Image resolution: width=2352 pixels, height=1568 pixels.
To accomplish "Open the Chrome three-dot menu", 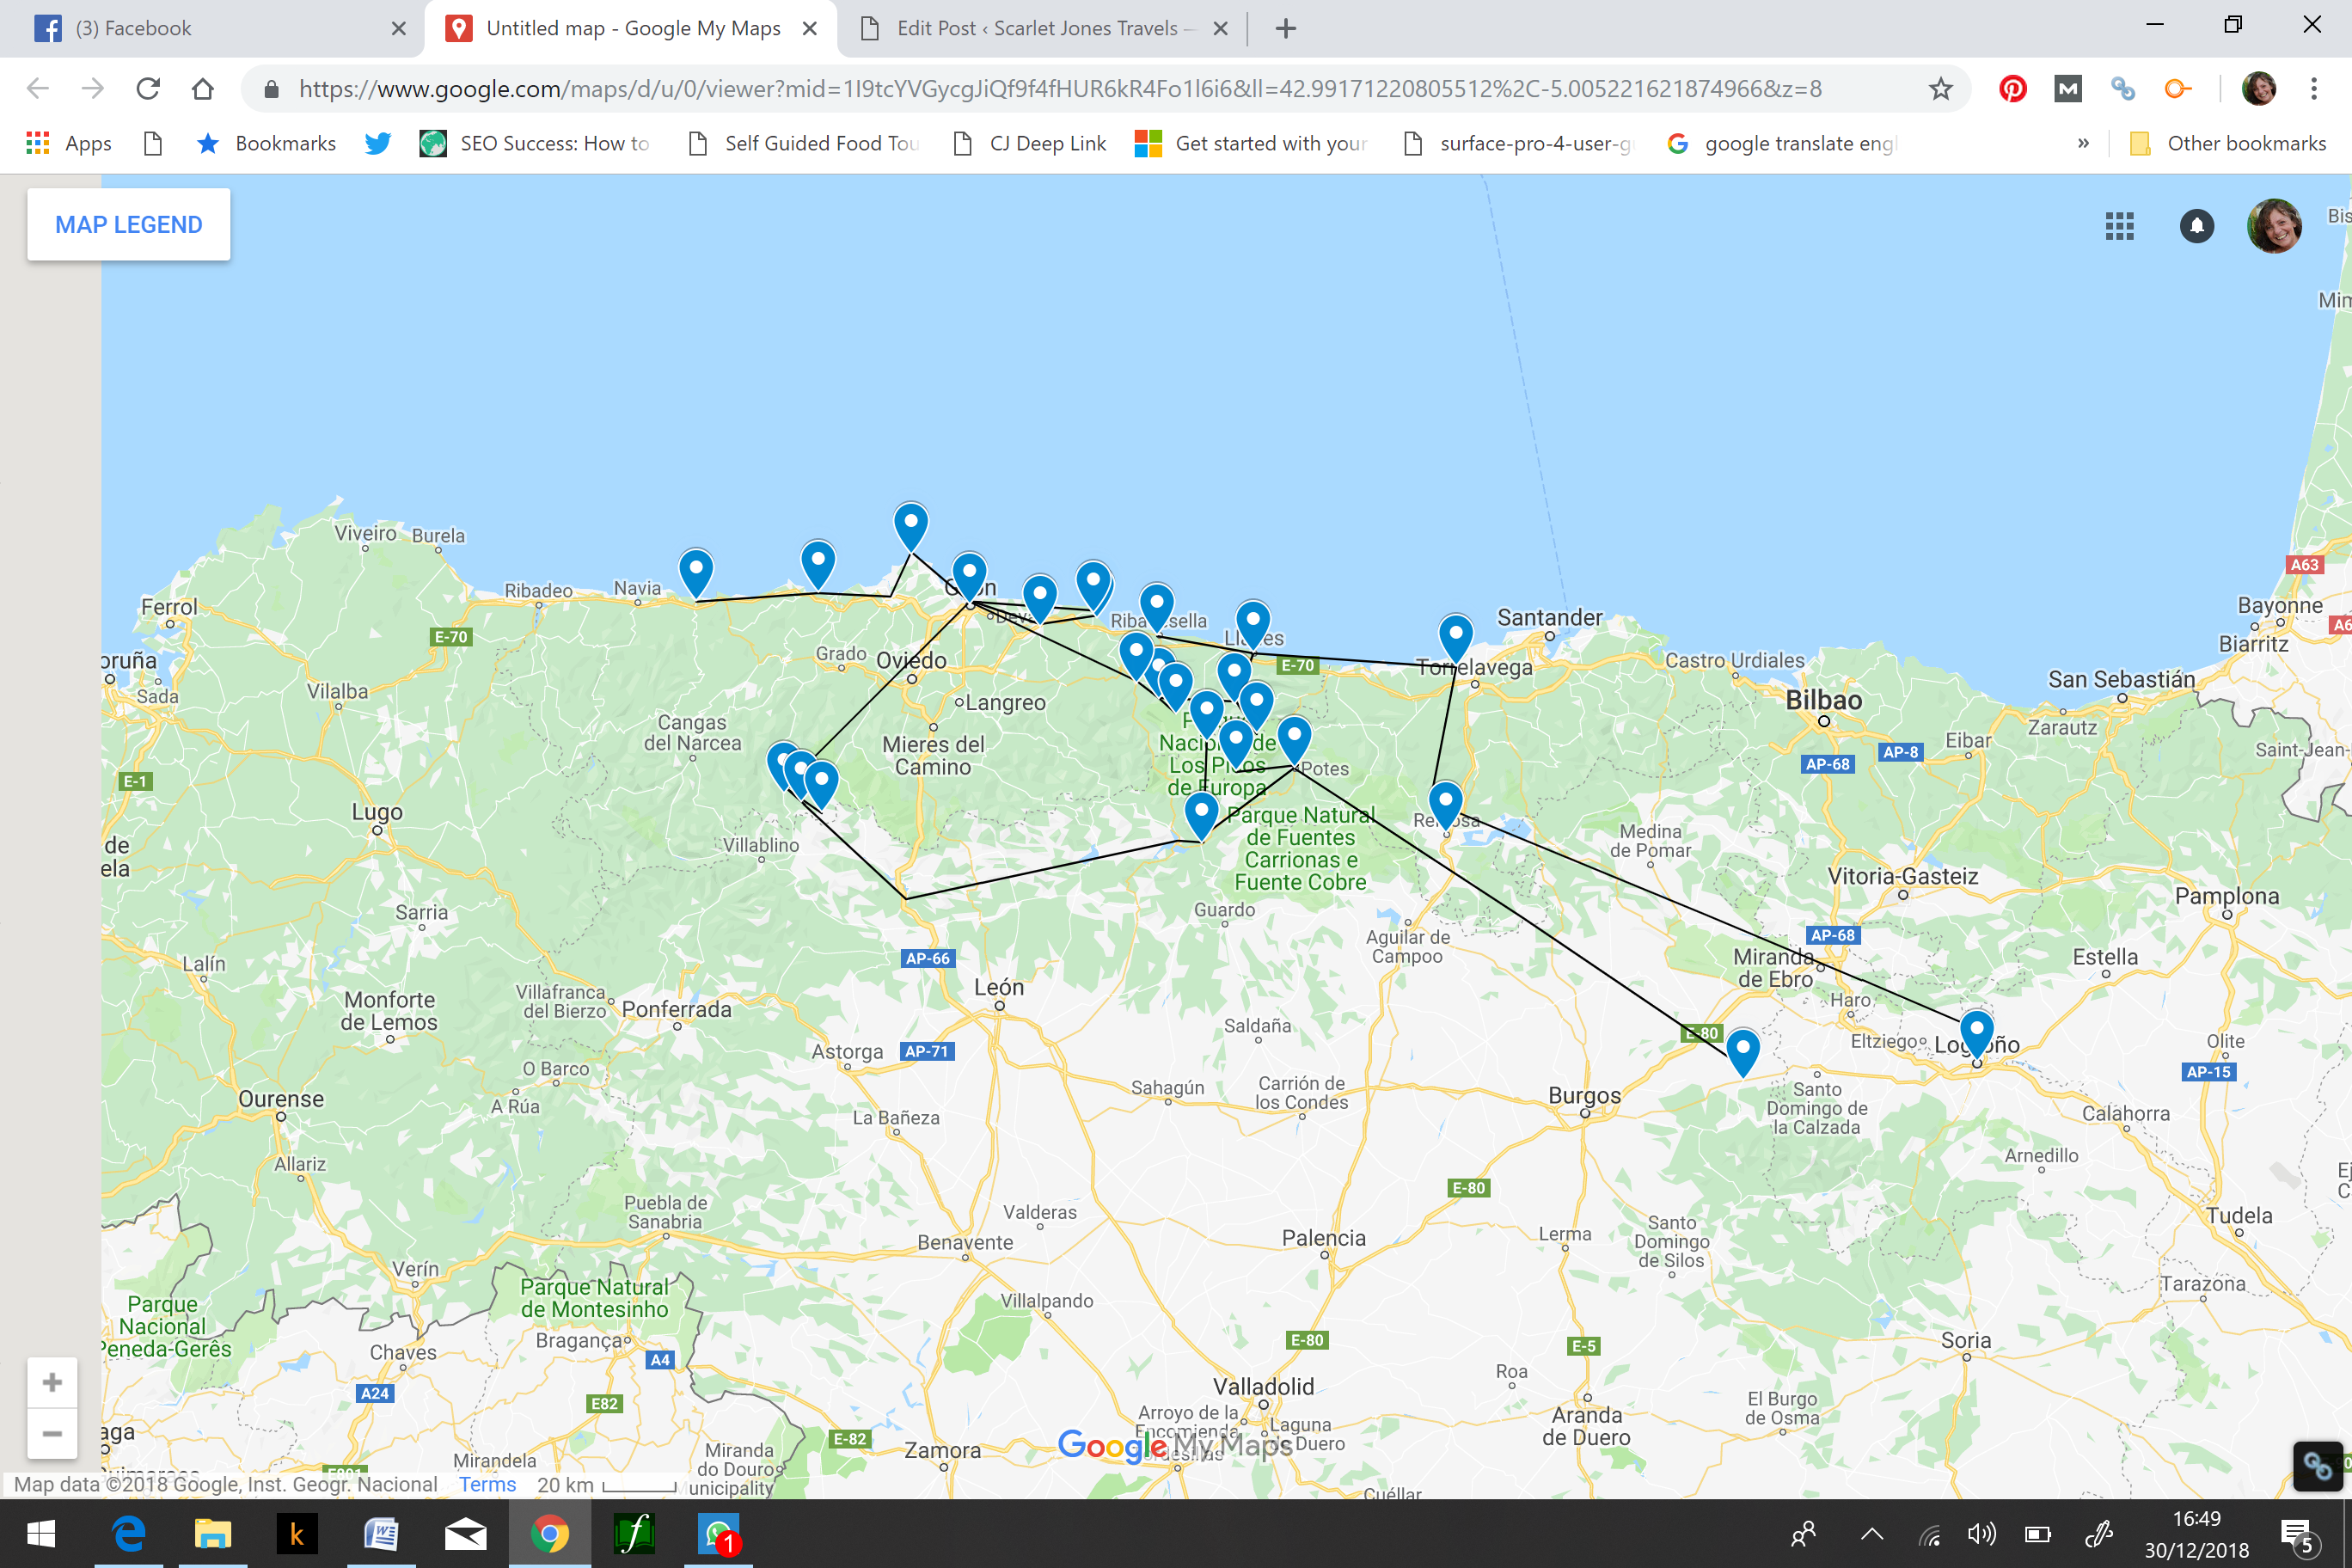I will pyautogui.click(x=2313, y=89).
